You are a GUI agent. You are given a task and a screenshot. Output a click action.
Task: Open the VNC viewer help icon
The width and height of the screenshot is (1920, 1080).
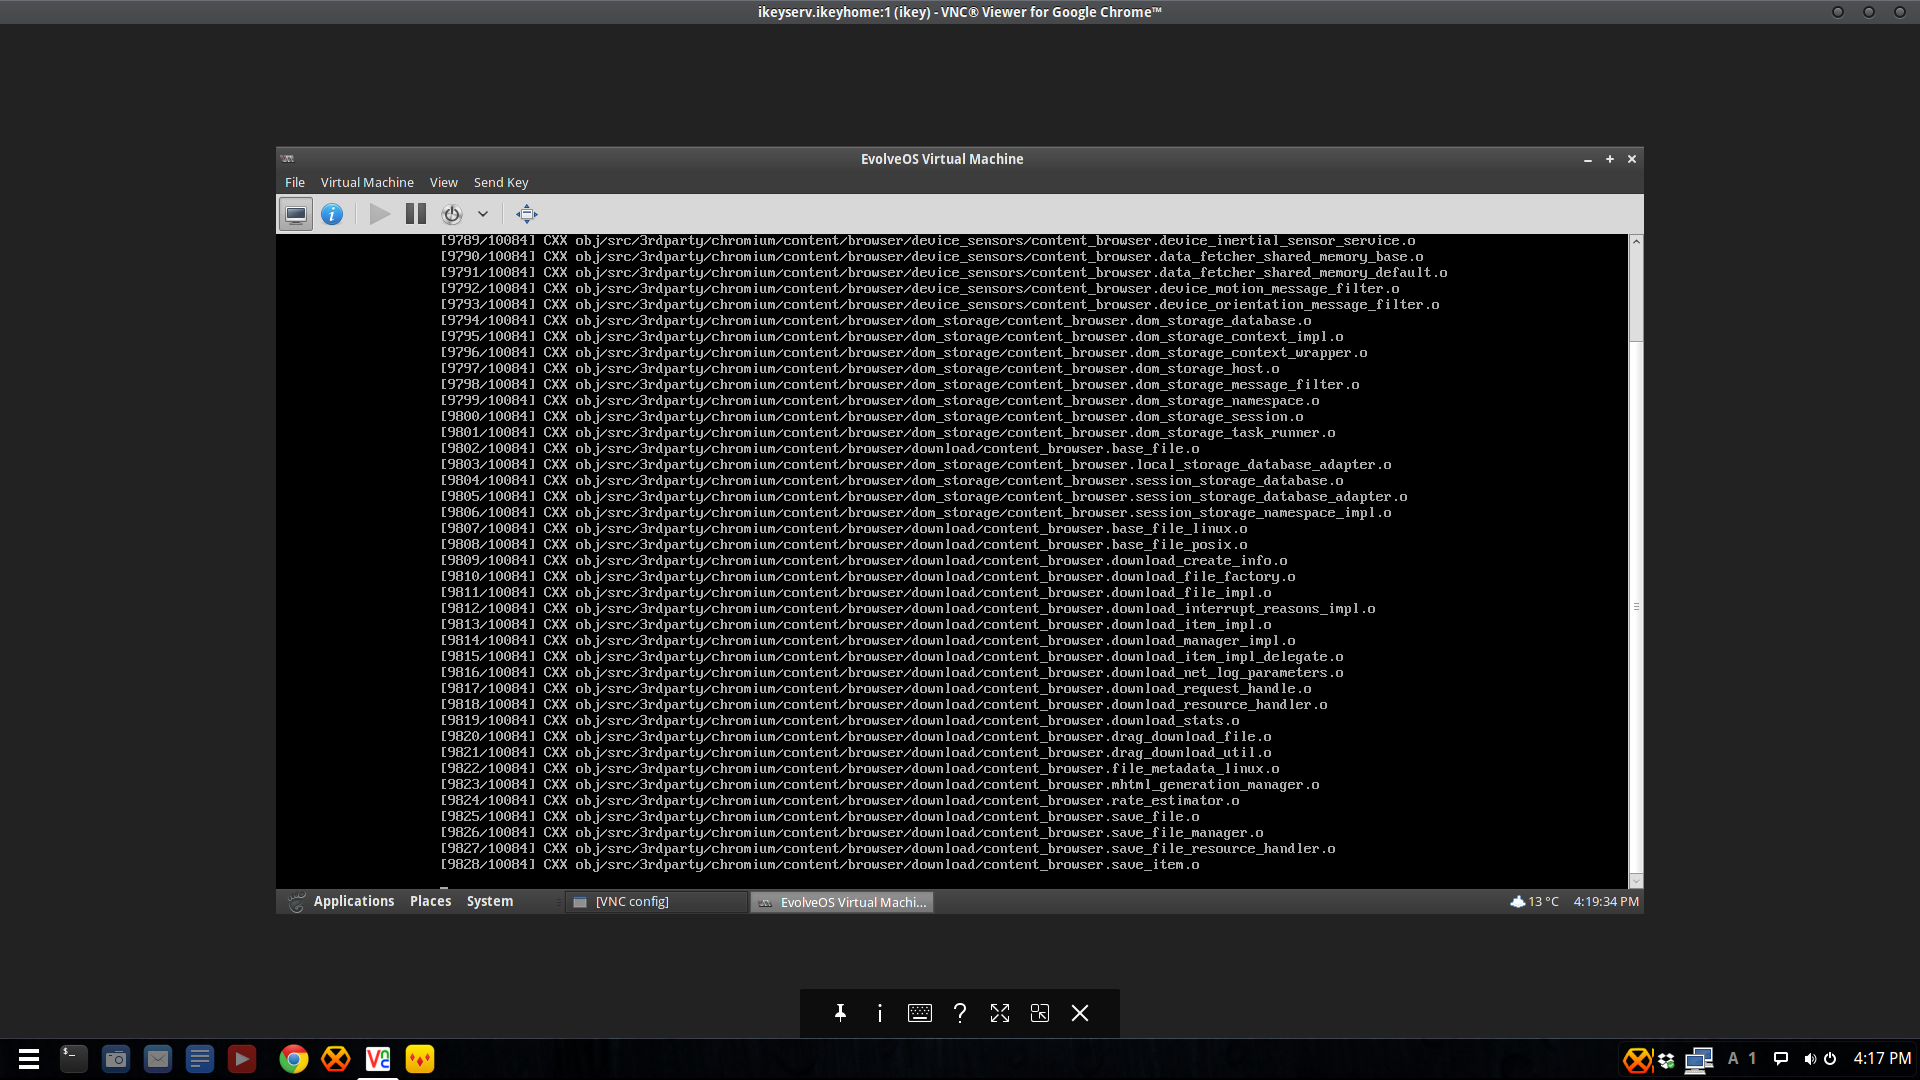pos(960,1013)
